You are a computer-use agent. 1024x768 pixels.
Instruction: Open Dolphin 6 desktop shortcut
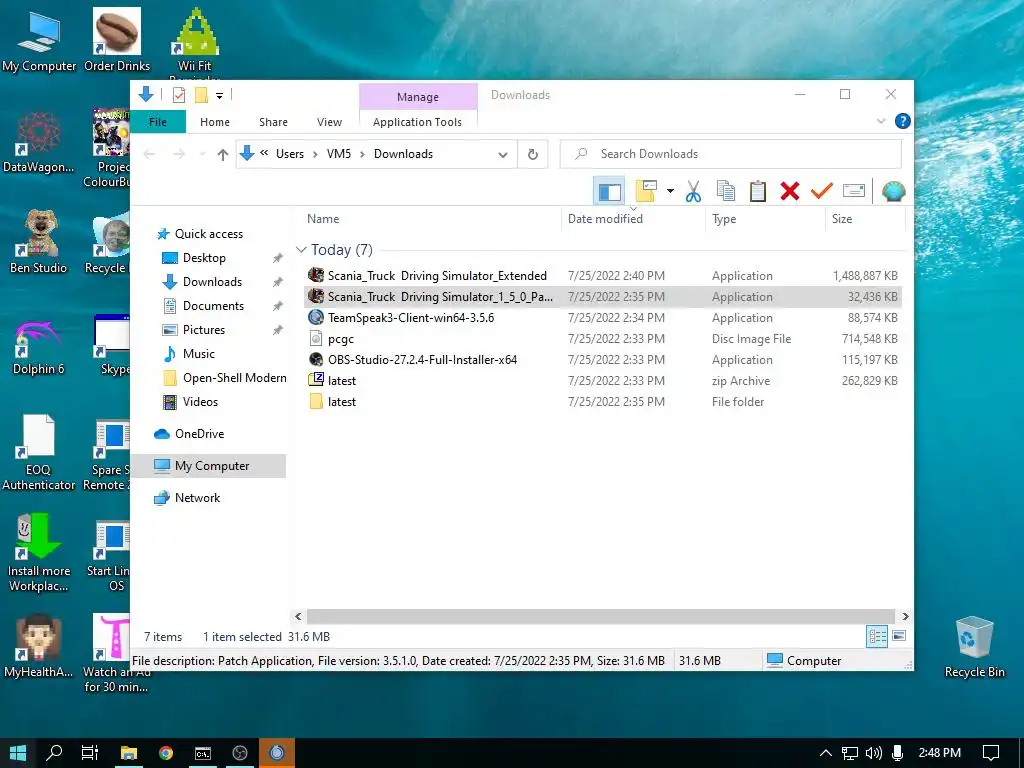click(x=38, y=348)
